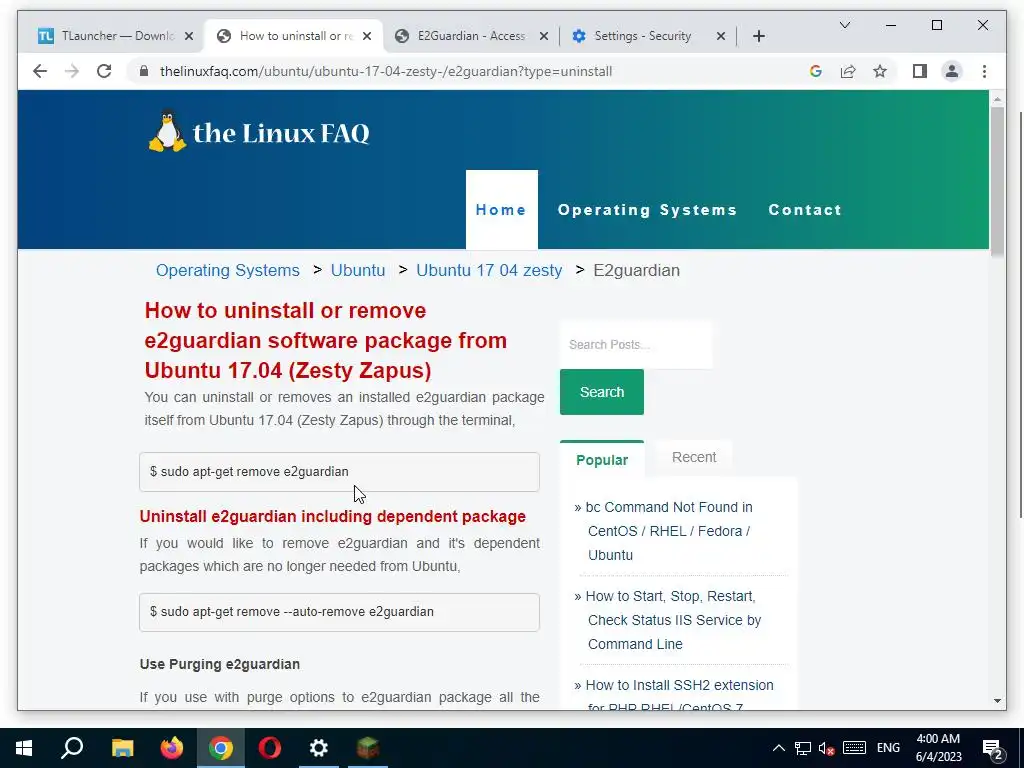The image size is (1024, 768).
Task: Open the Minecraft block taskbar icon
Action: (x=368, y=748)
